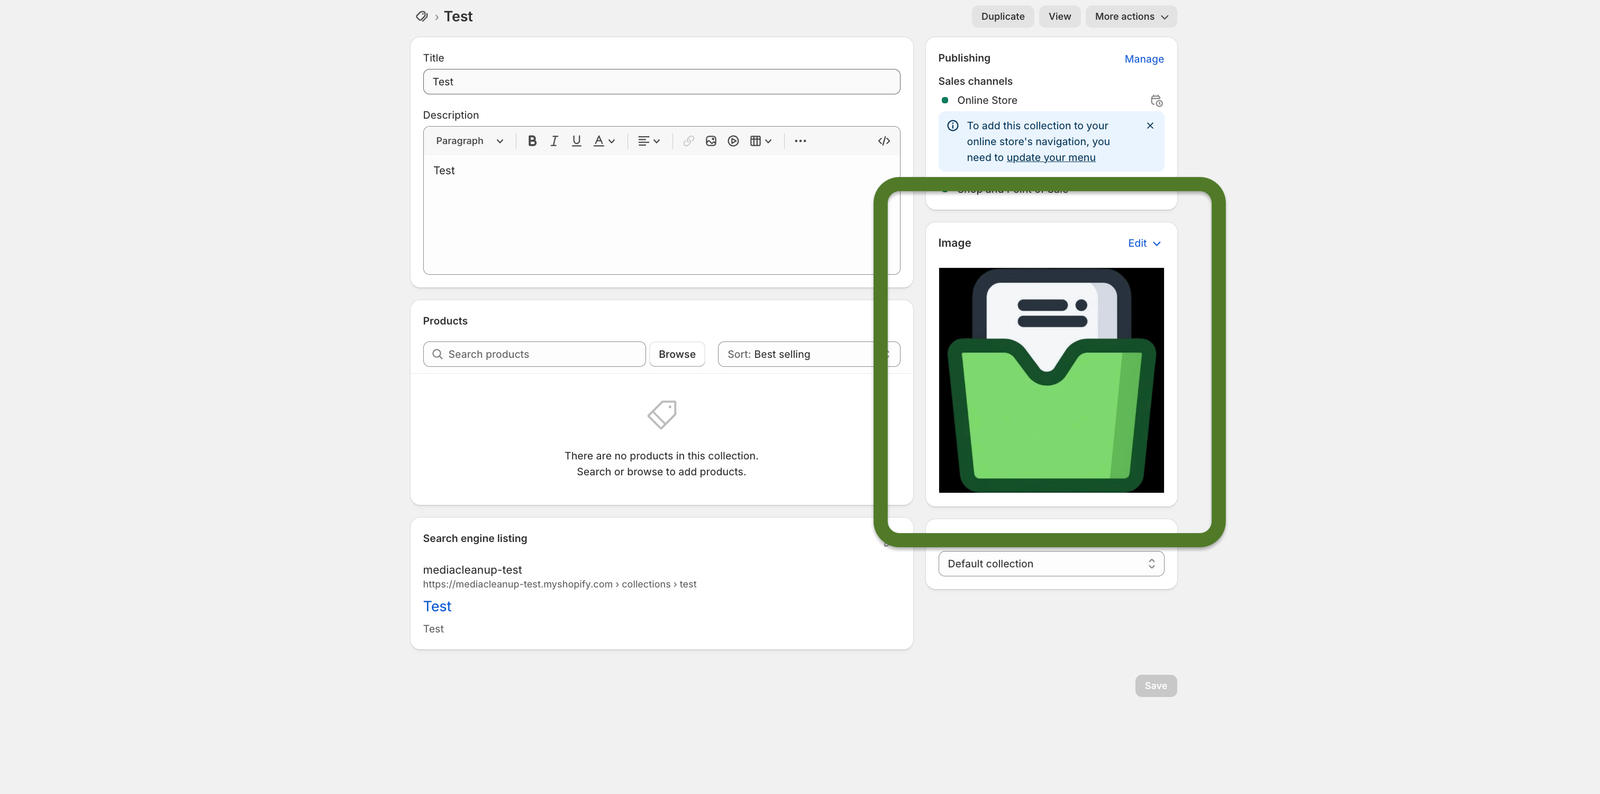This screenshot has width=1600, height=794.
Task: Open the insert table menu
Action: pyautogui.click(x=761, y=141)
